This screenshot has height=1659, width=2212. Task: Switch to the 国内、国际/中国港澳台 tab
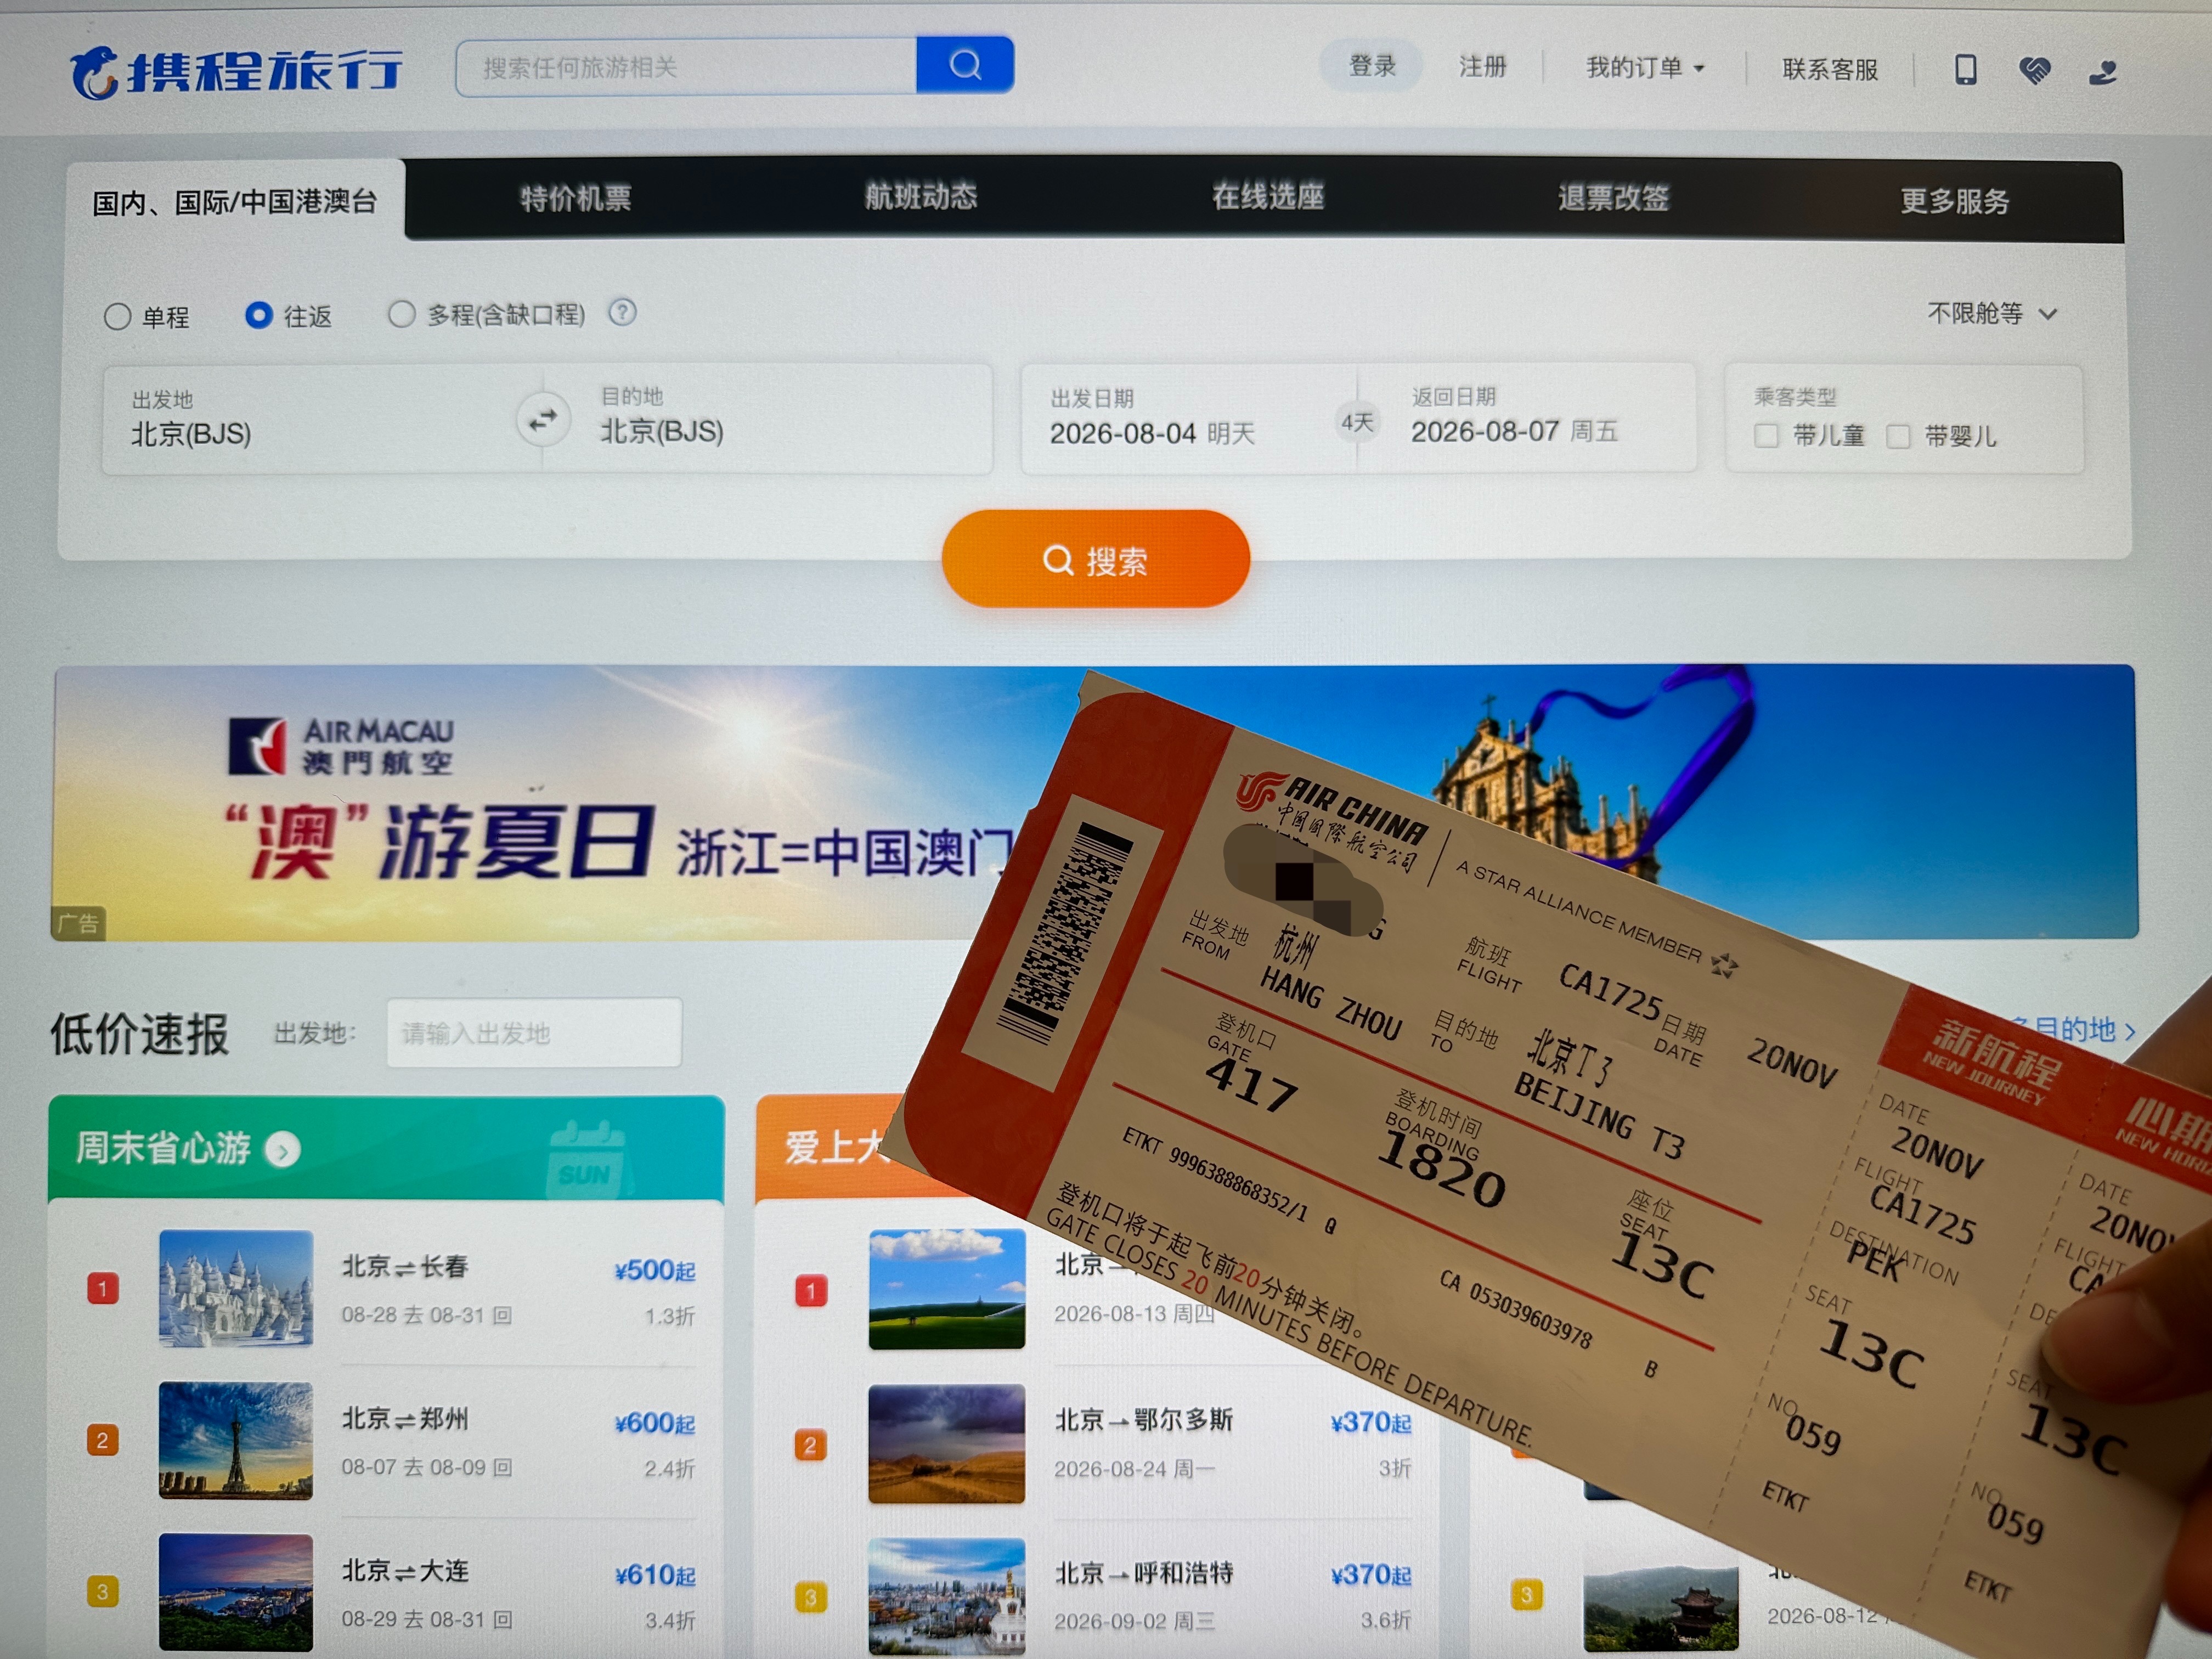tap(235, 201)
